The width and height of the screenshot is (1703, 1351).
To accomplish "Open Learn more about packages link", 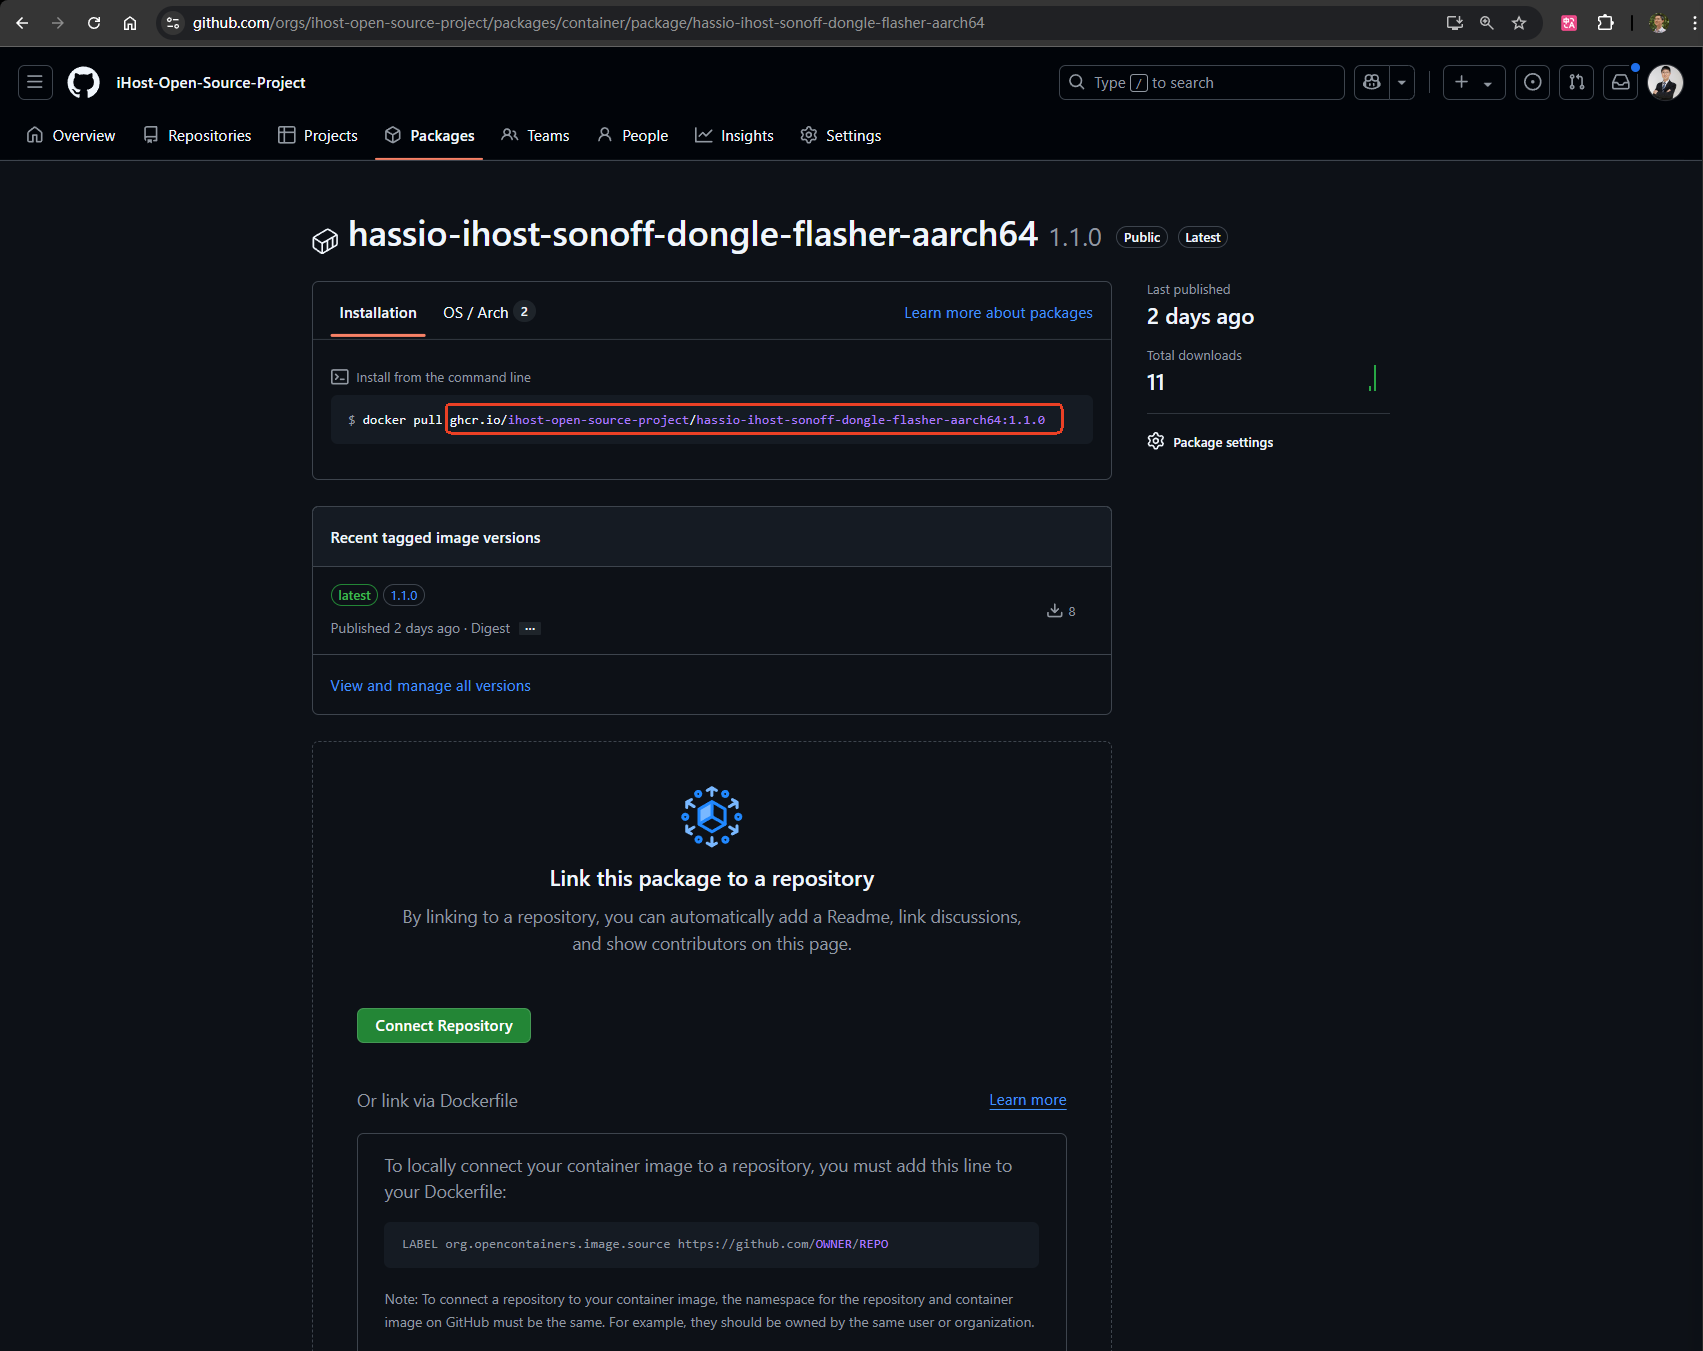I will [998, 313].
